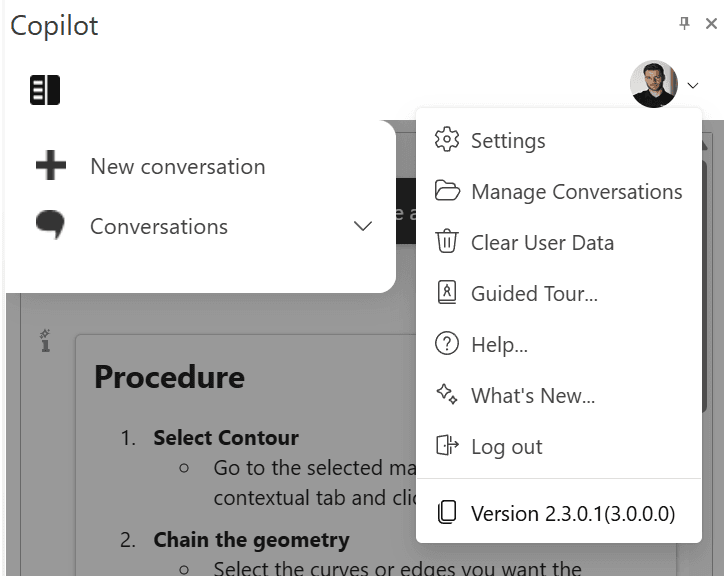The height and width of the screenshot is (576, 724).
Task: Click the gear icon beside Settings
Action: point(447,139)
